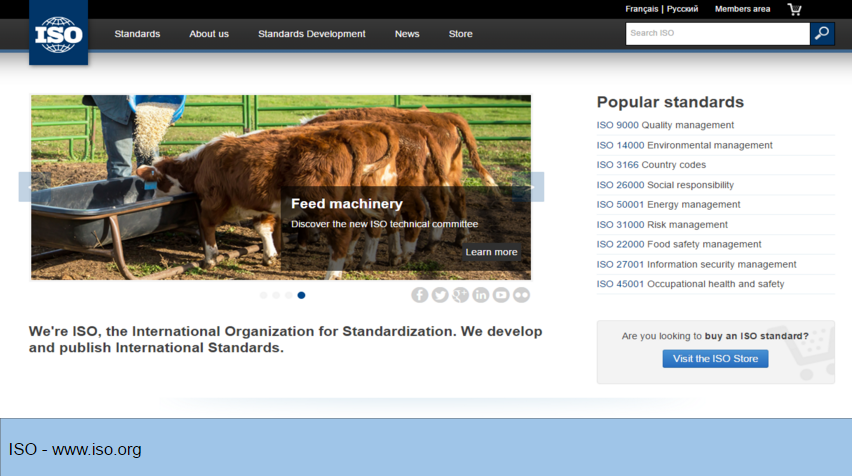852x476 pixels.
Task: Click the ISO logo
Action: pyautogui.click(x=59, y=33)
